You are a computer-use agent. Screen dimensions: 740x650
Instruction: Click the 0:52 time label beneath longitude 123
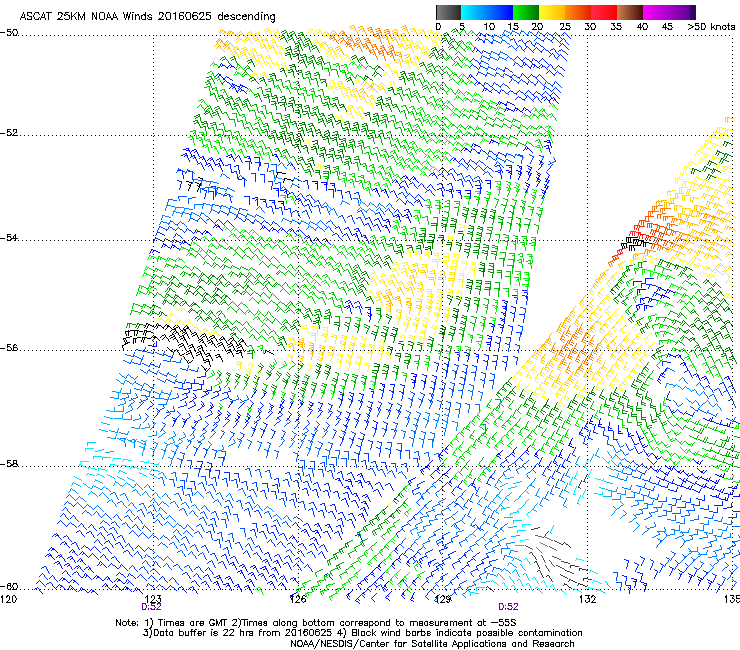point(151,607)
